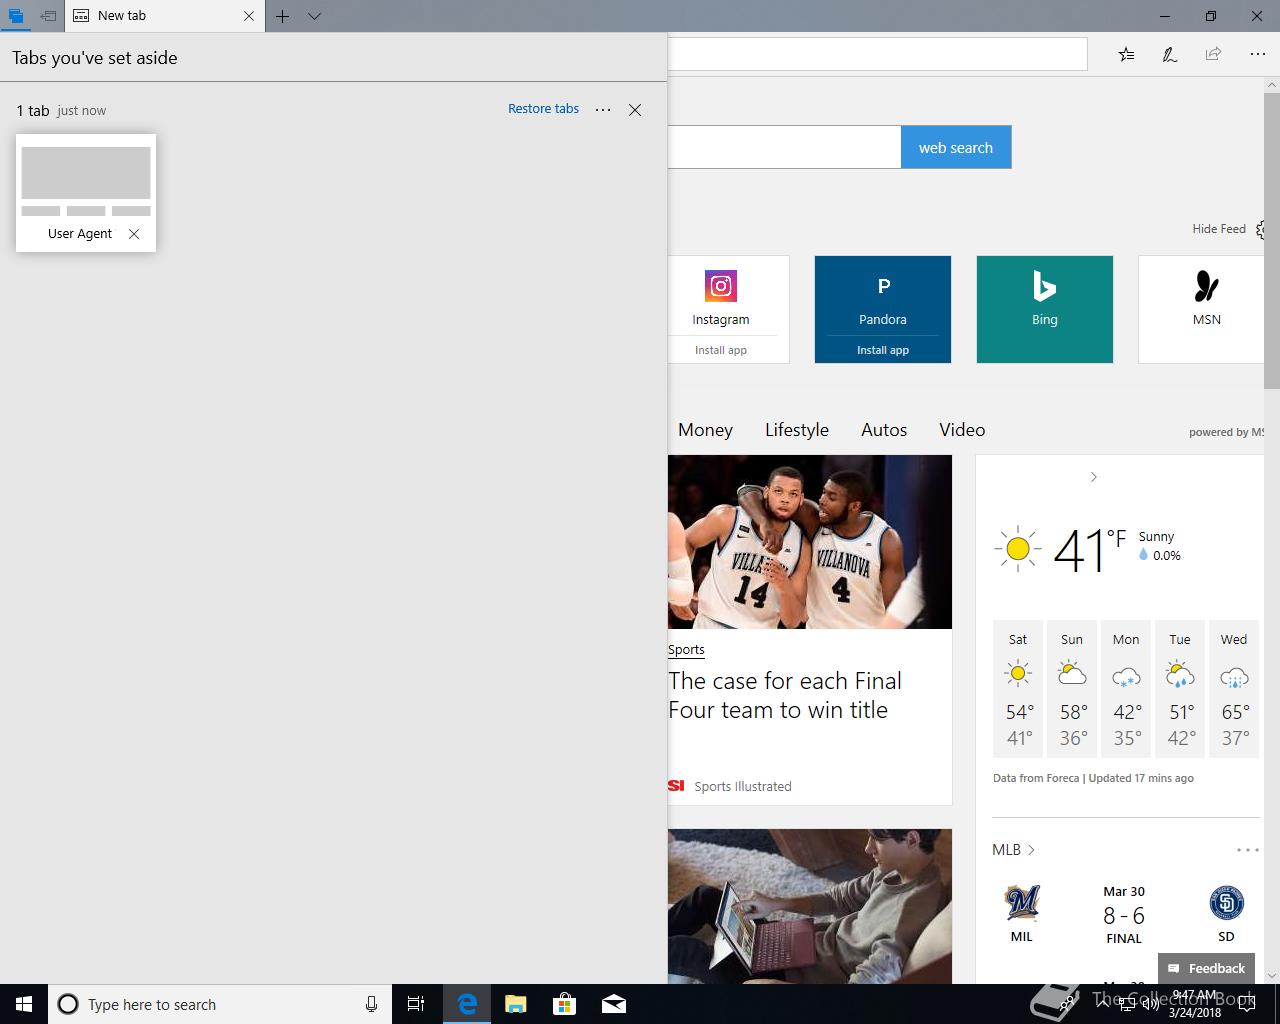This screenshot has height=1024, width=1280.
Task: Click the set these tabs aside icon
Action: point(47,16)
